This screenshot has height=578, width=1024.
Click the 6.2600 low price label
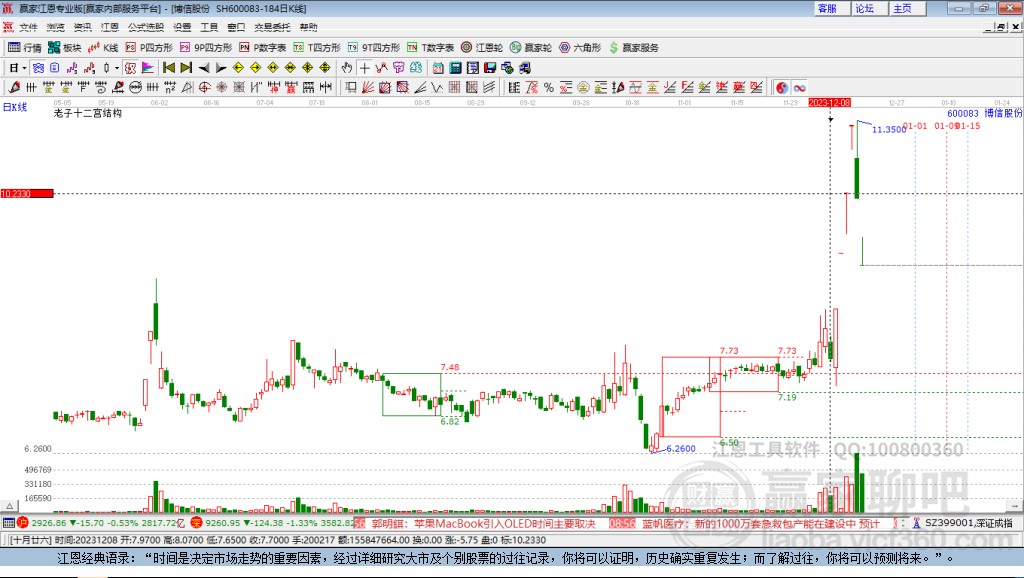(680, 449)
